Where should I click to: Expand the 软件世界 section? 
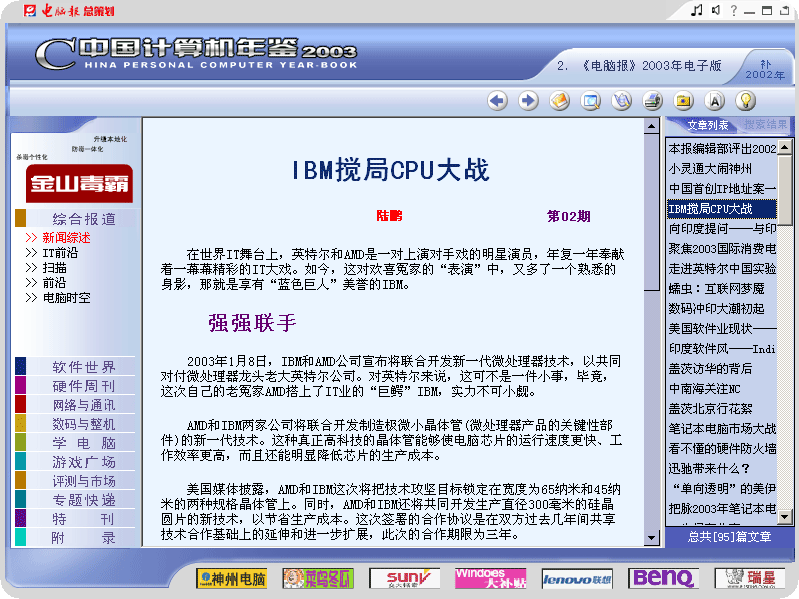[84, 367]
